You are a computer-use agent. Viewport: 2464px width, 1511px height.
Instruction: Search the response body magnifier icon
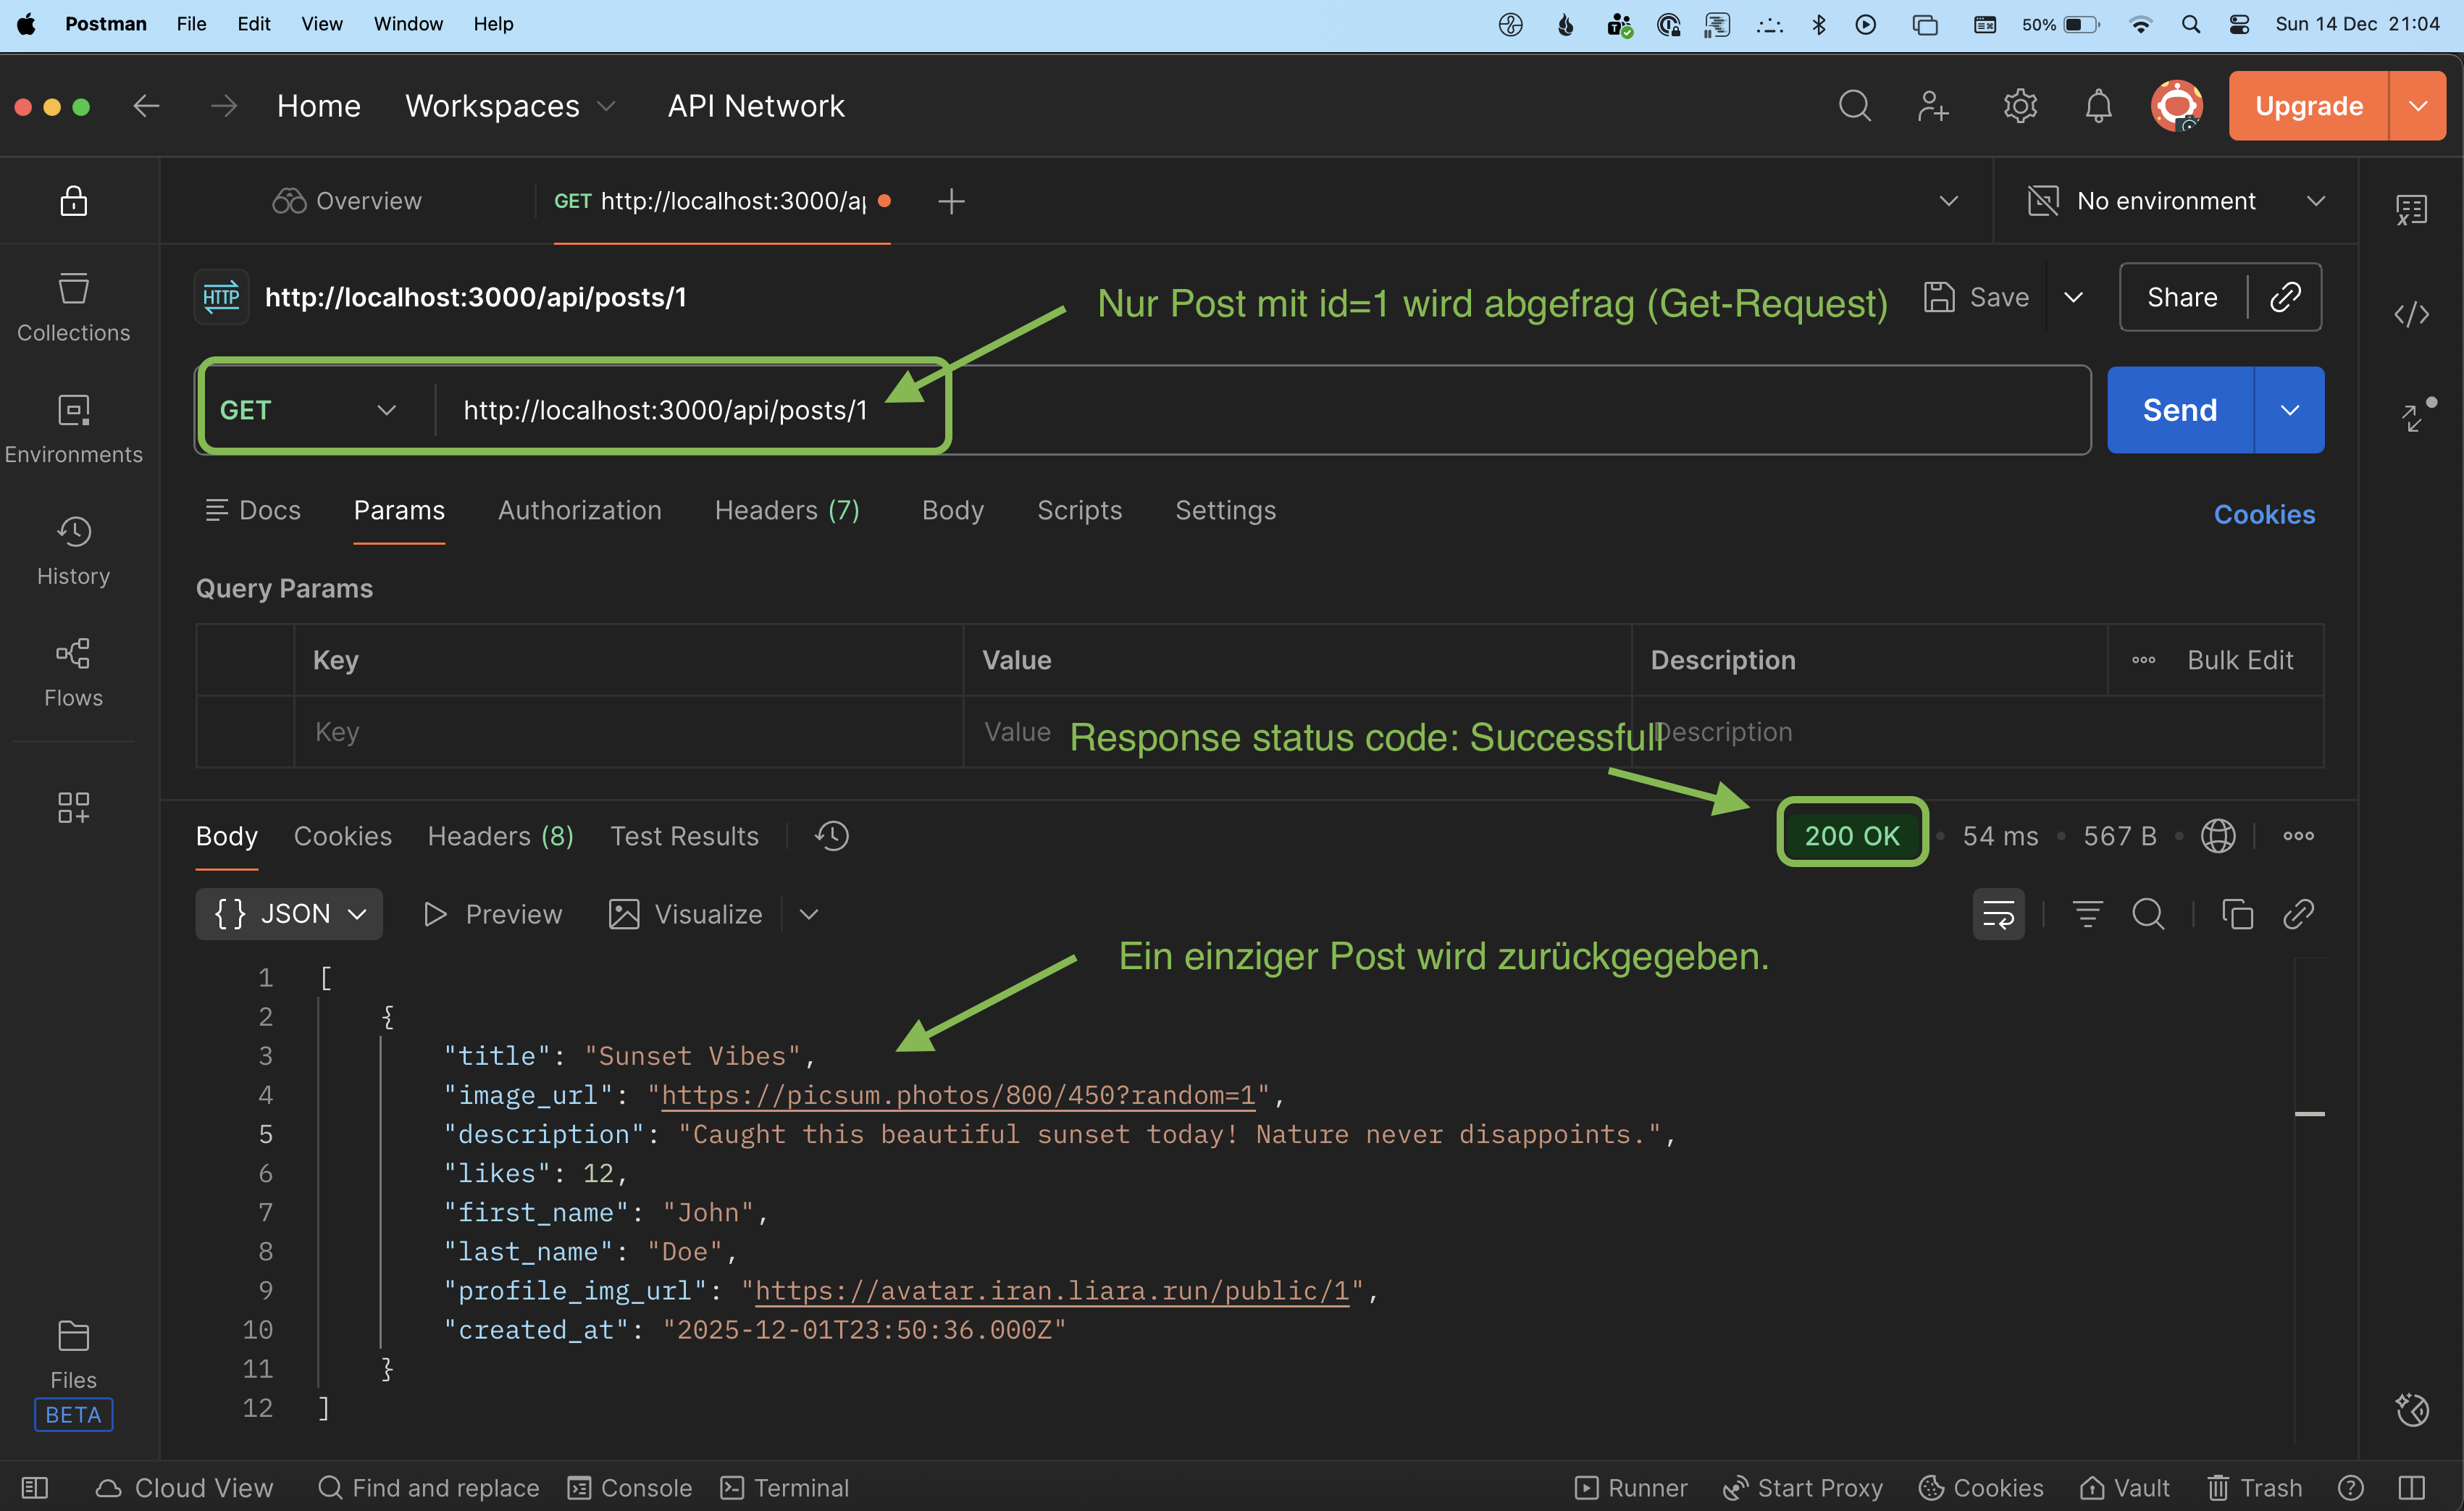(2147, 914)
